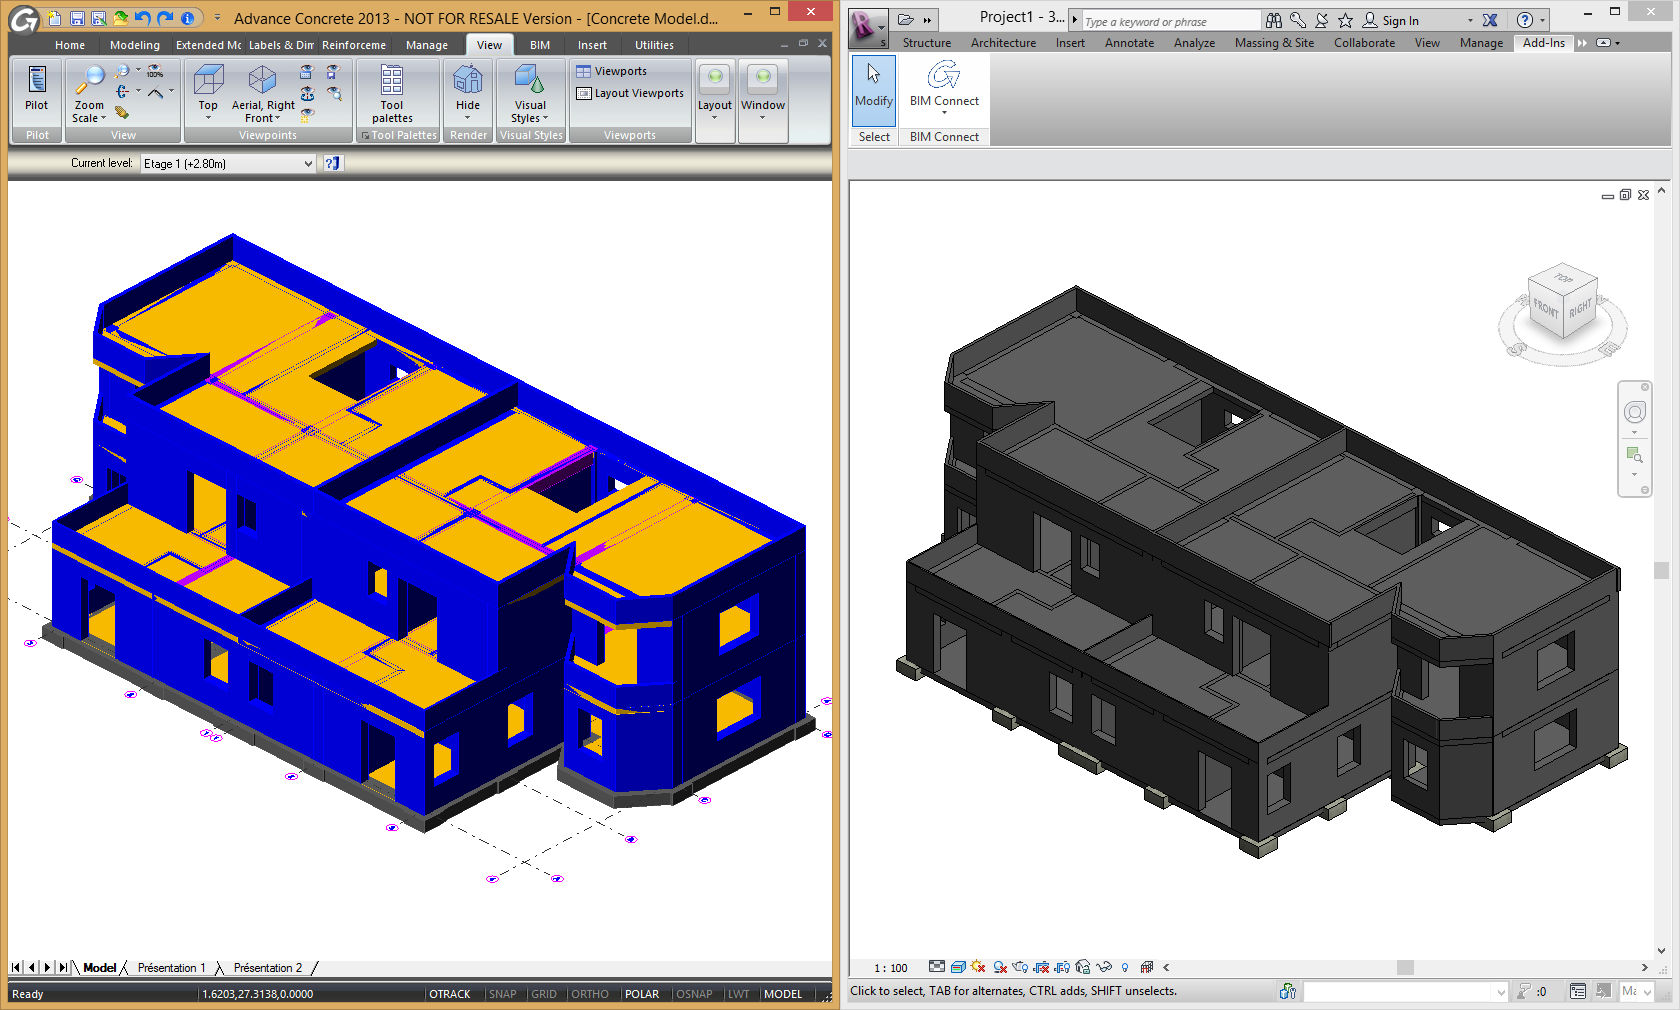This screenshot has height=1010, width=1680.
Task: Toggle OTRACK in the status bar
Action: tap(450, 994)
